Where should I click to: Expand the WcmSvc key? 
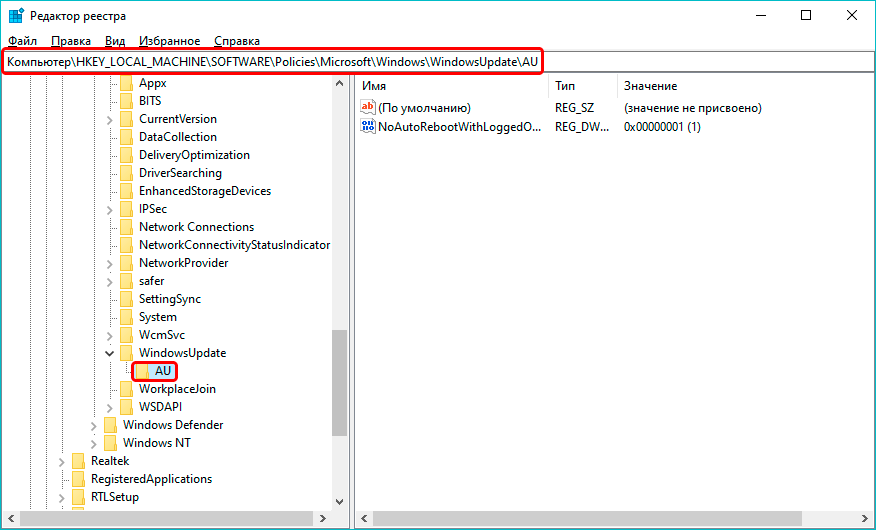(x=110, y=336)
